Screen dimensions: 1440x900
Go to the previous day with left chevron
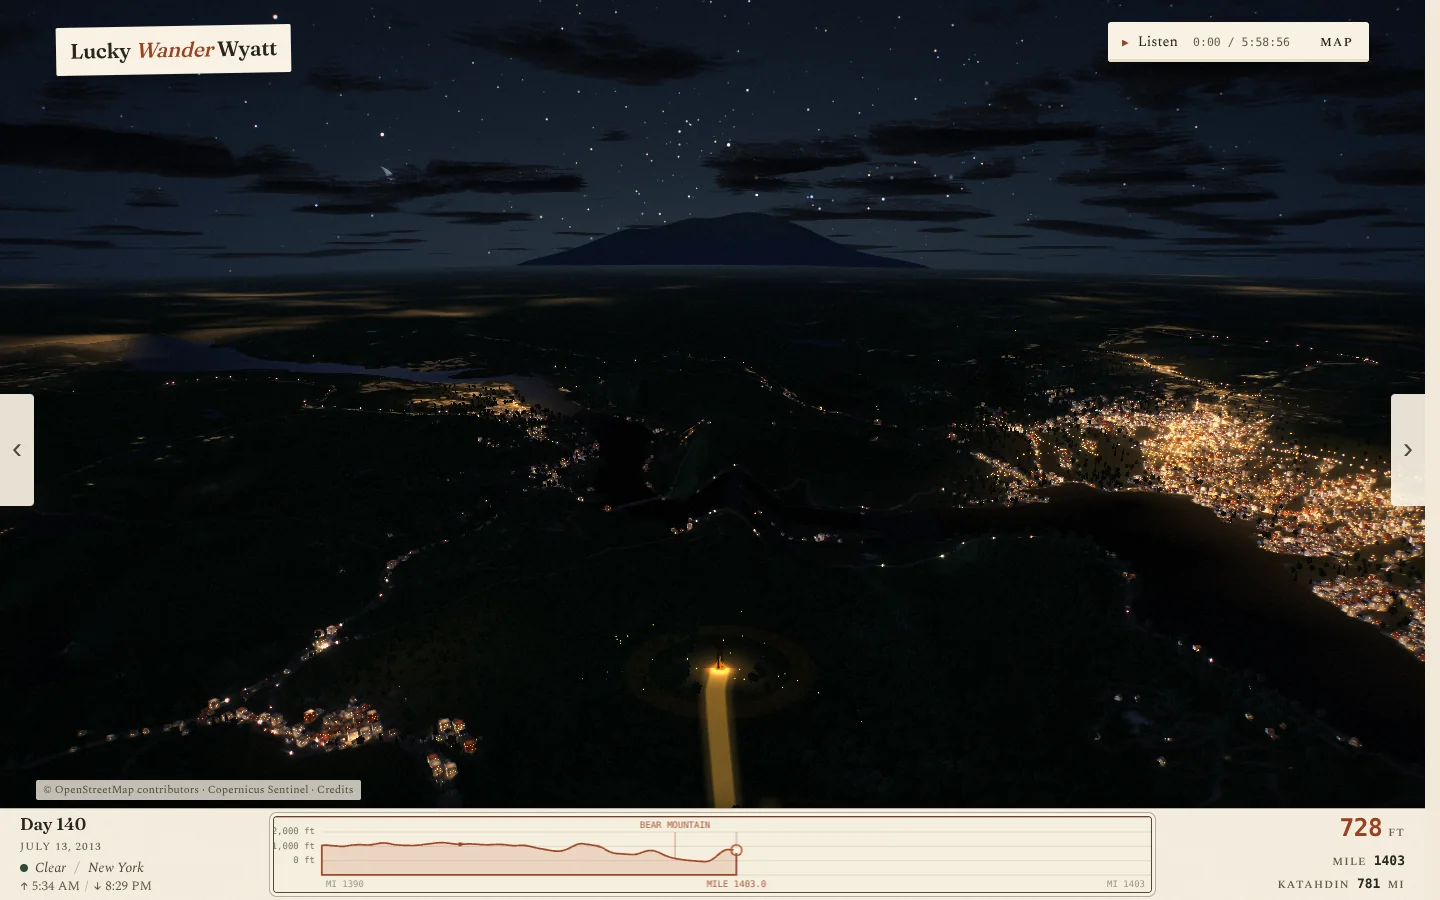17,450
